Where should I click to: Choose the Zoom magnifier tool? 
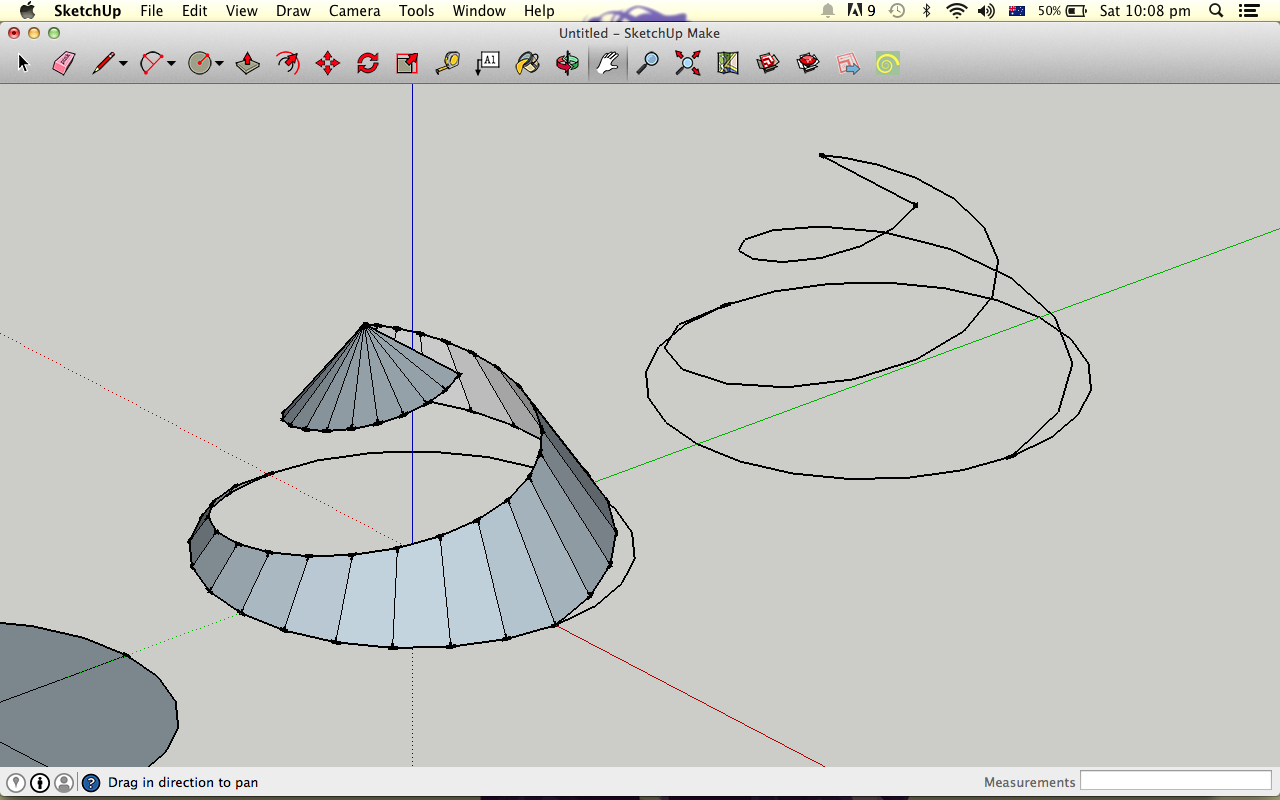pos(648,64)
